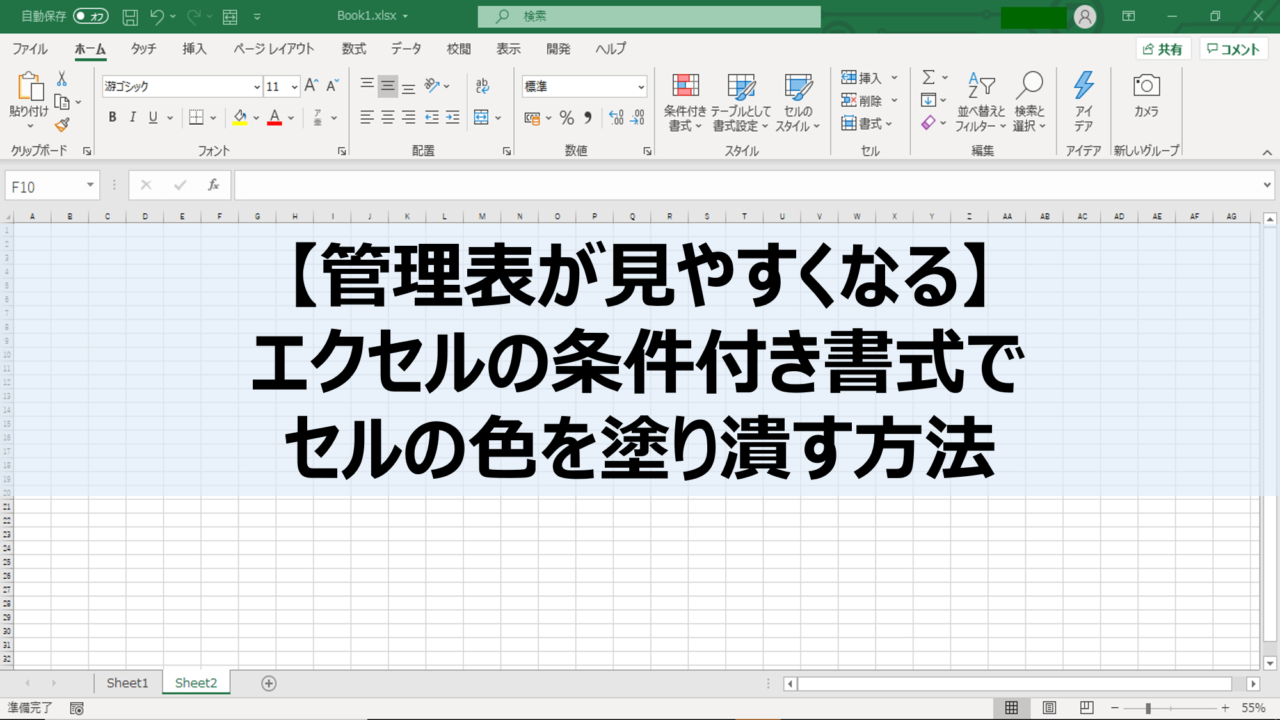The width and height of the screenshot is (1280, 720).
Task: Apply percent style with % icon
Action: coord(566,118)
